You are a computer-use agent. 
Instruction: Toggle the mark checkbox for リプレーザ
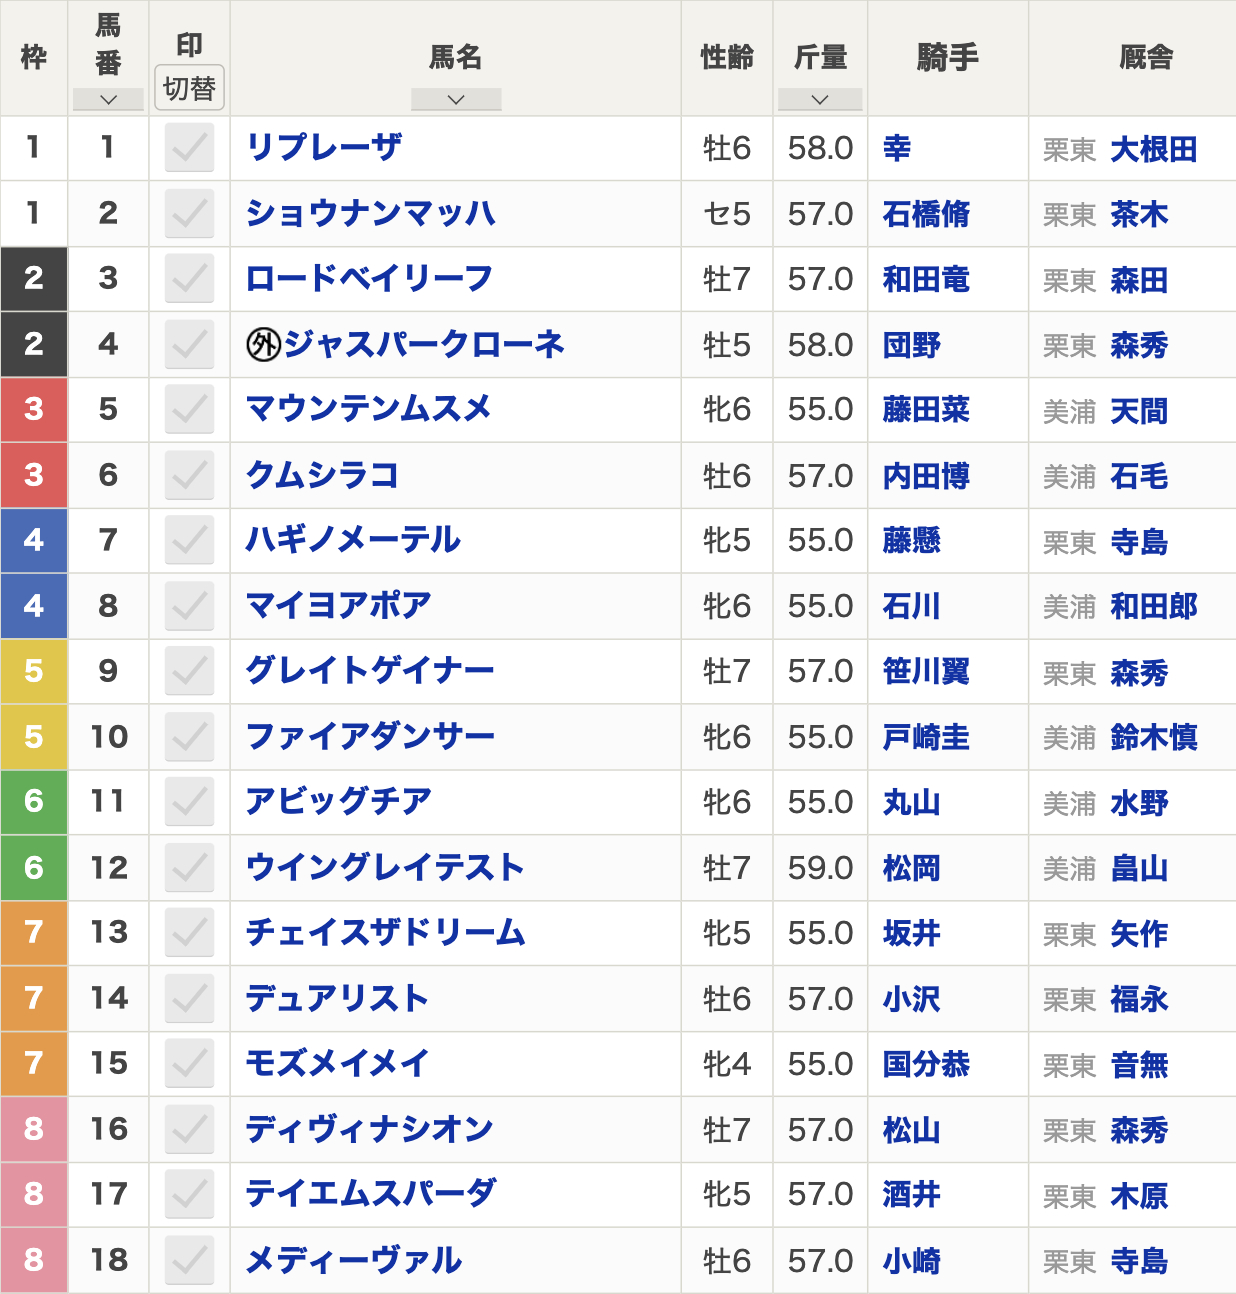(x=189, y=148)
